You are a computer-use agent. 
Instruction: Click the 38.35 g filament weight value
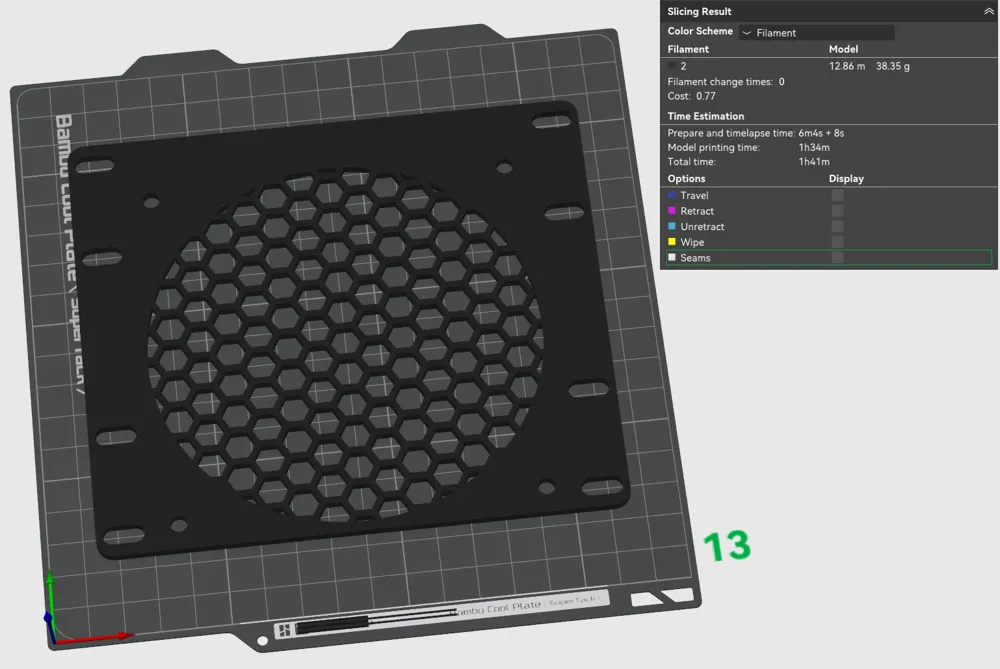click(x=893, y=66)
